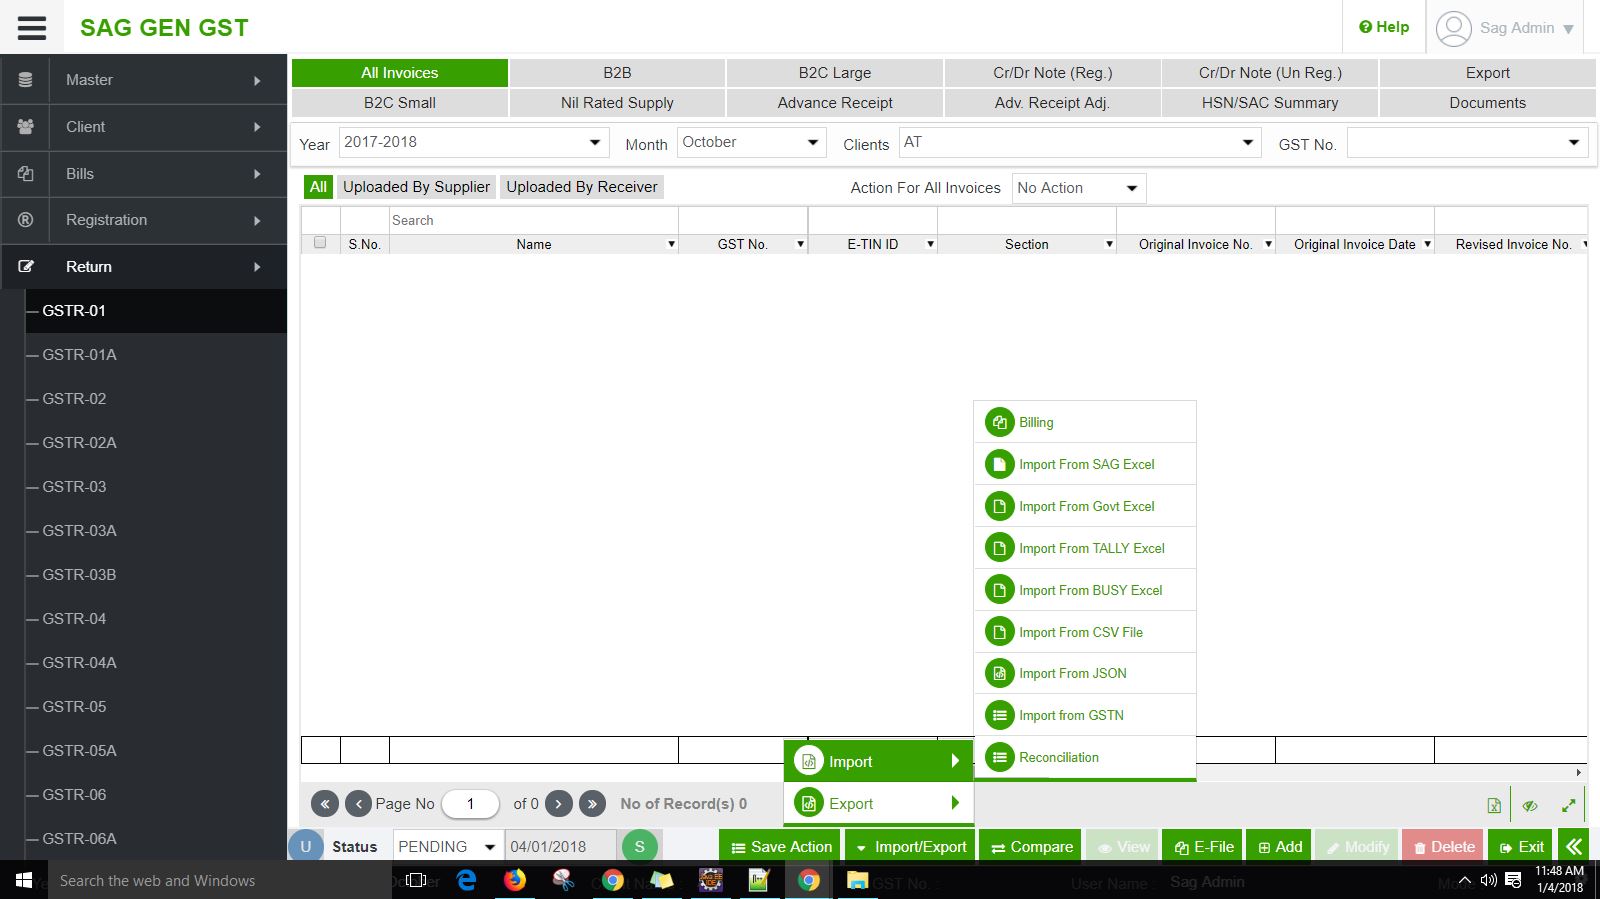Click the status date field 04/01/2018

pyautogui.click(x=560, y=846)
